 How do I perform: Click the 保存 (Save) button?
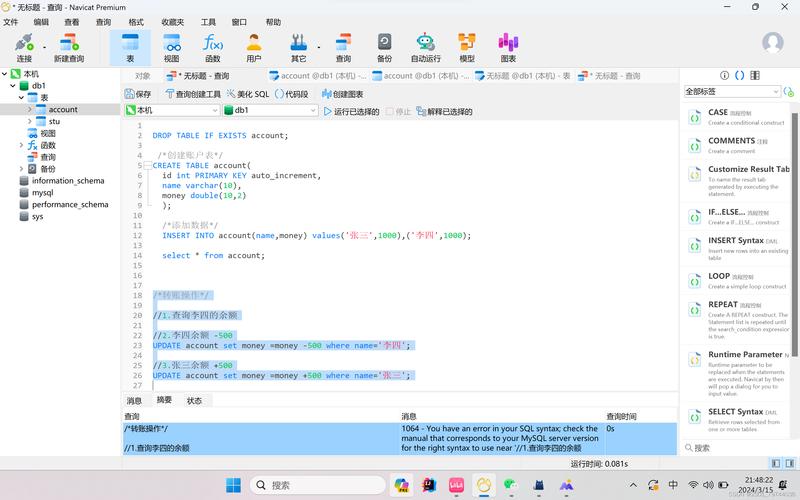coord(138,94)
